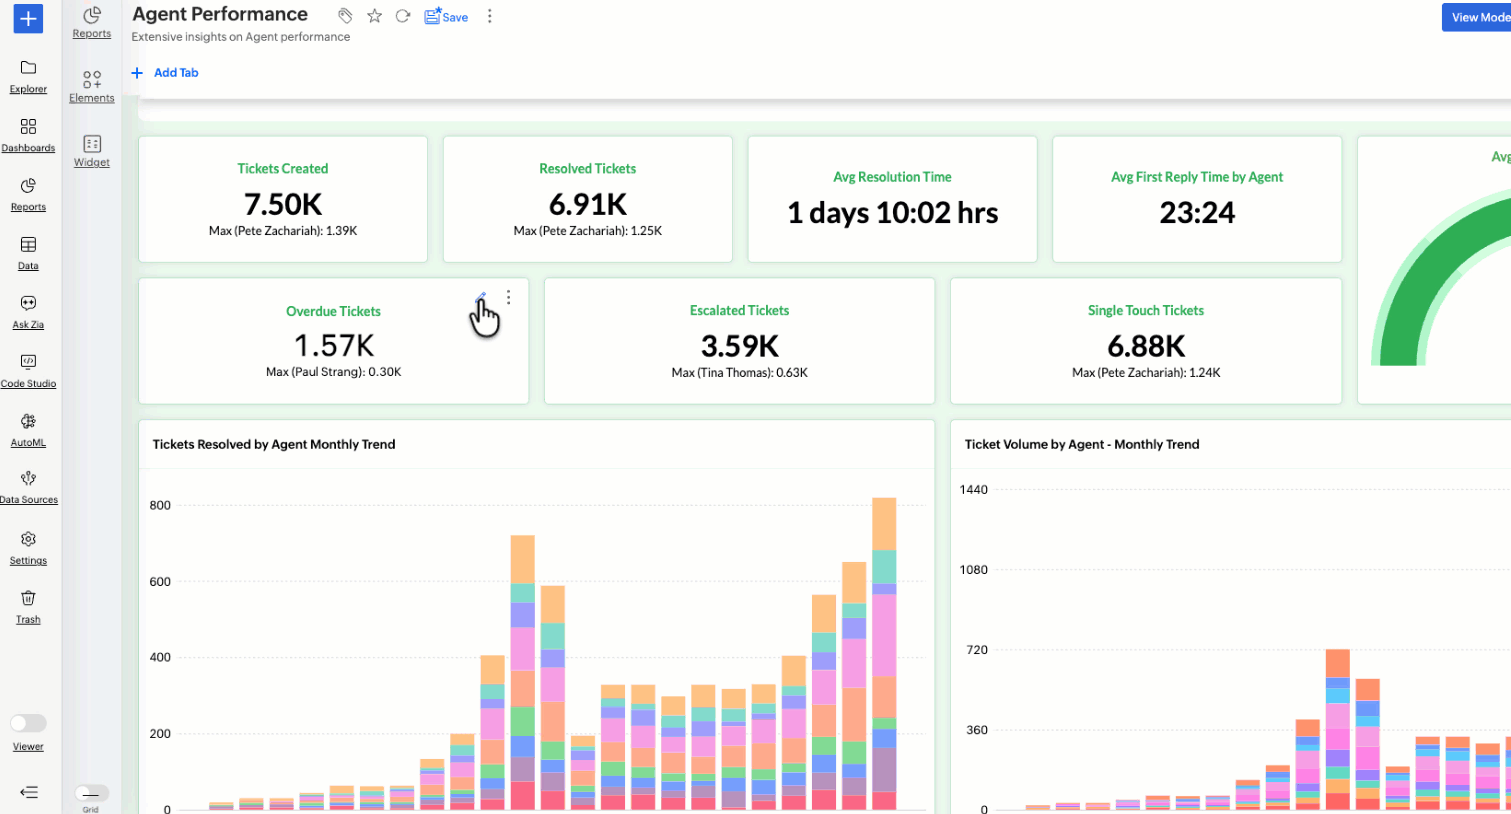The width and height of the screenshot is (1511, 814).
Task: Open Overdue Tickets widget options menu
Action: [508, 297]
